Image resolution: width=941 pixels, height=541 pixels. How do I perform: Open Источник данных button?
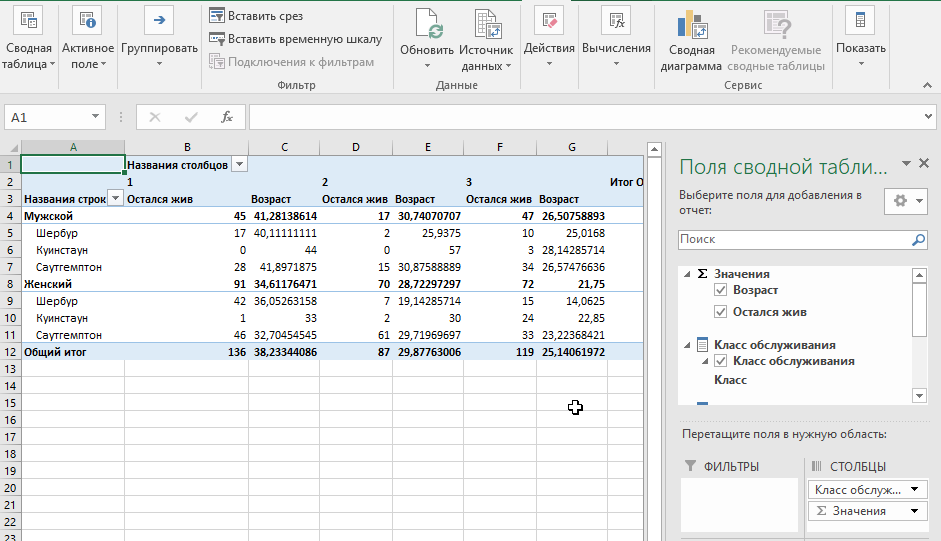point(486,39)
